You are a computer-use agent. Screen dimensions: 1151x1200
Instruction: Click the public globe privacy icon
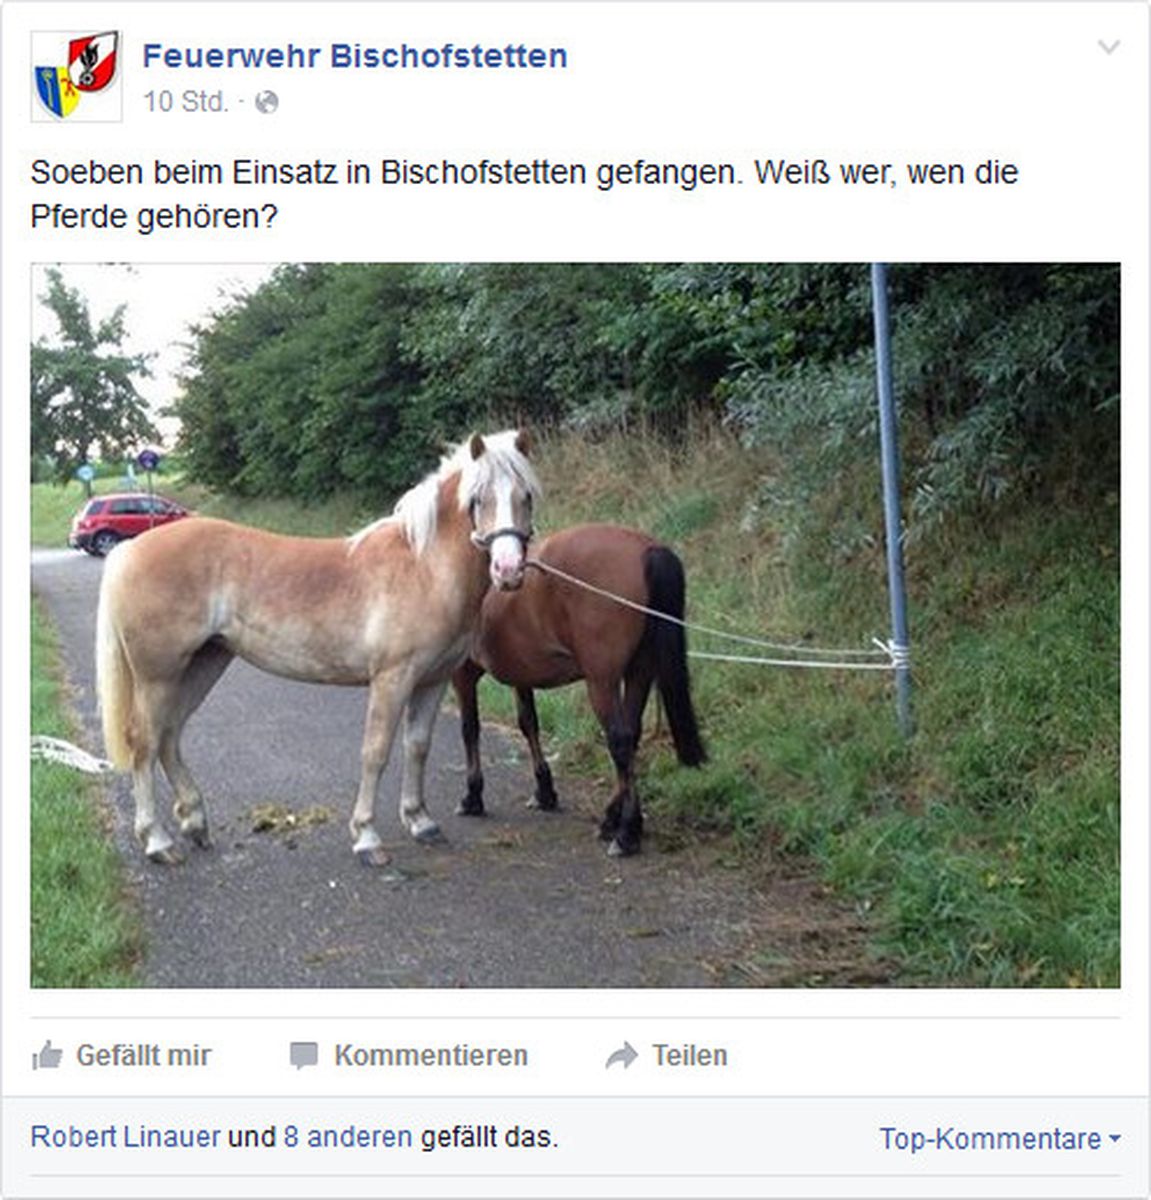coord(267,102)
